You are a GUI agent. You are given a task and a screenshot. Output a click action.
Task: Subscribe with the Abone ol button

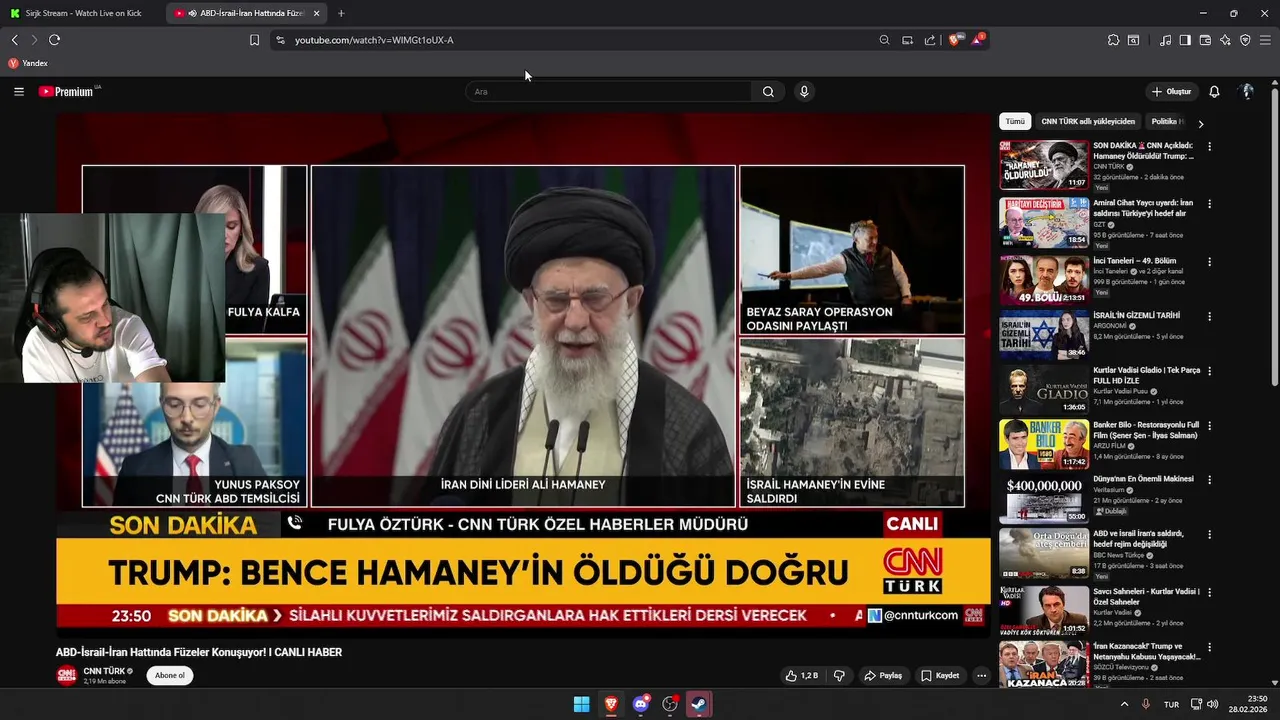[x=170, y=676]
